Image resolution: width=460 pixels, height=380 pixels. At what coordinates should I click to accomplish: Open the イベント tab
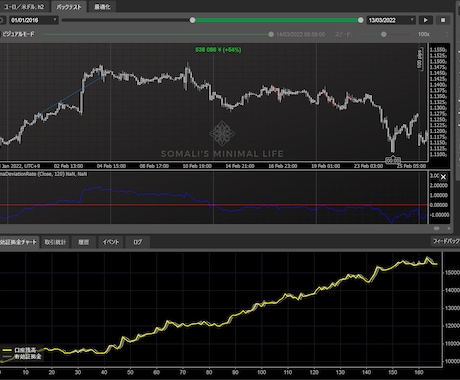111,242
